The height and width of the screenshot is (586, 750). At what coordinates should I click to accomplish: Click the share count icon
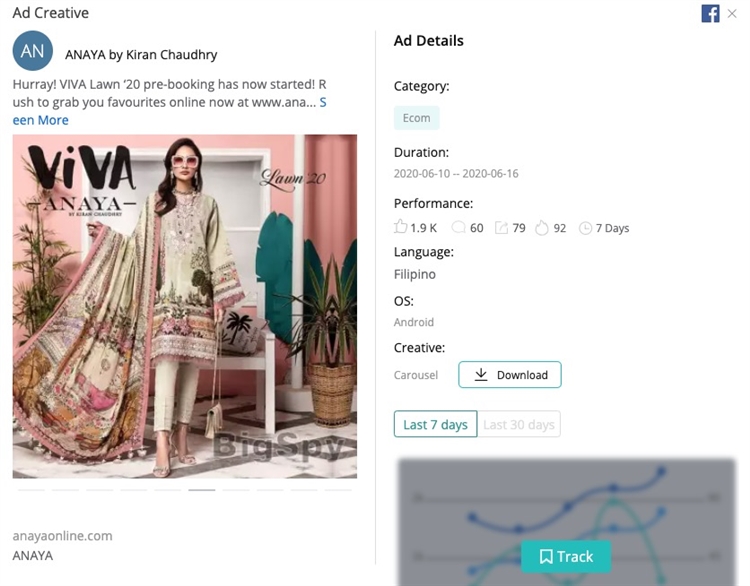(x=501, y=228)
